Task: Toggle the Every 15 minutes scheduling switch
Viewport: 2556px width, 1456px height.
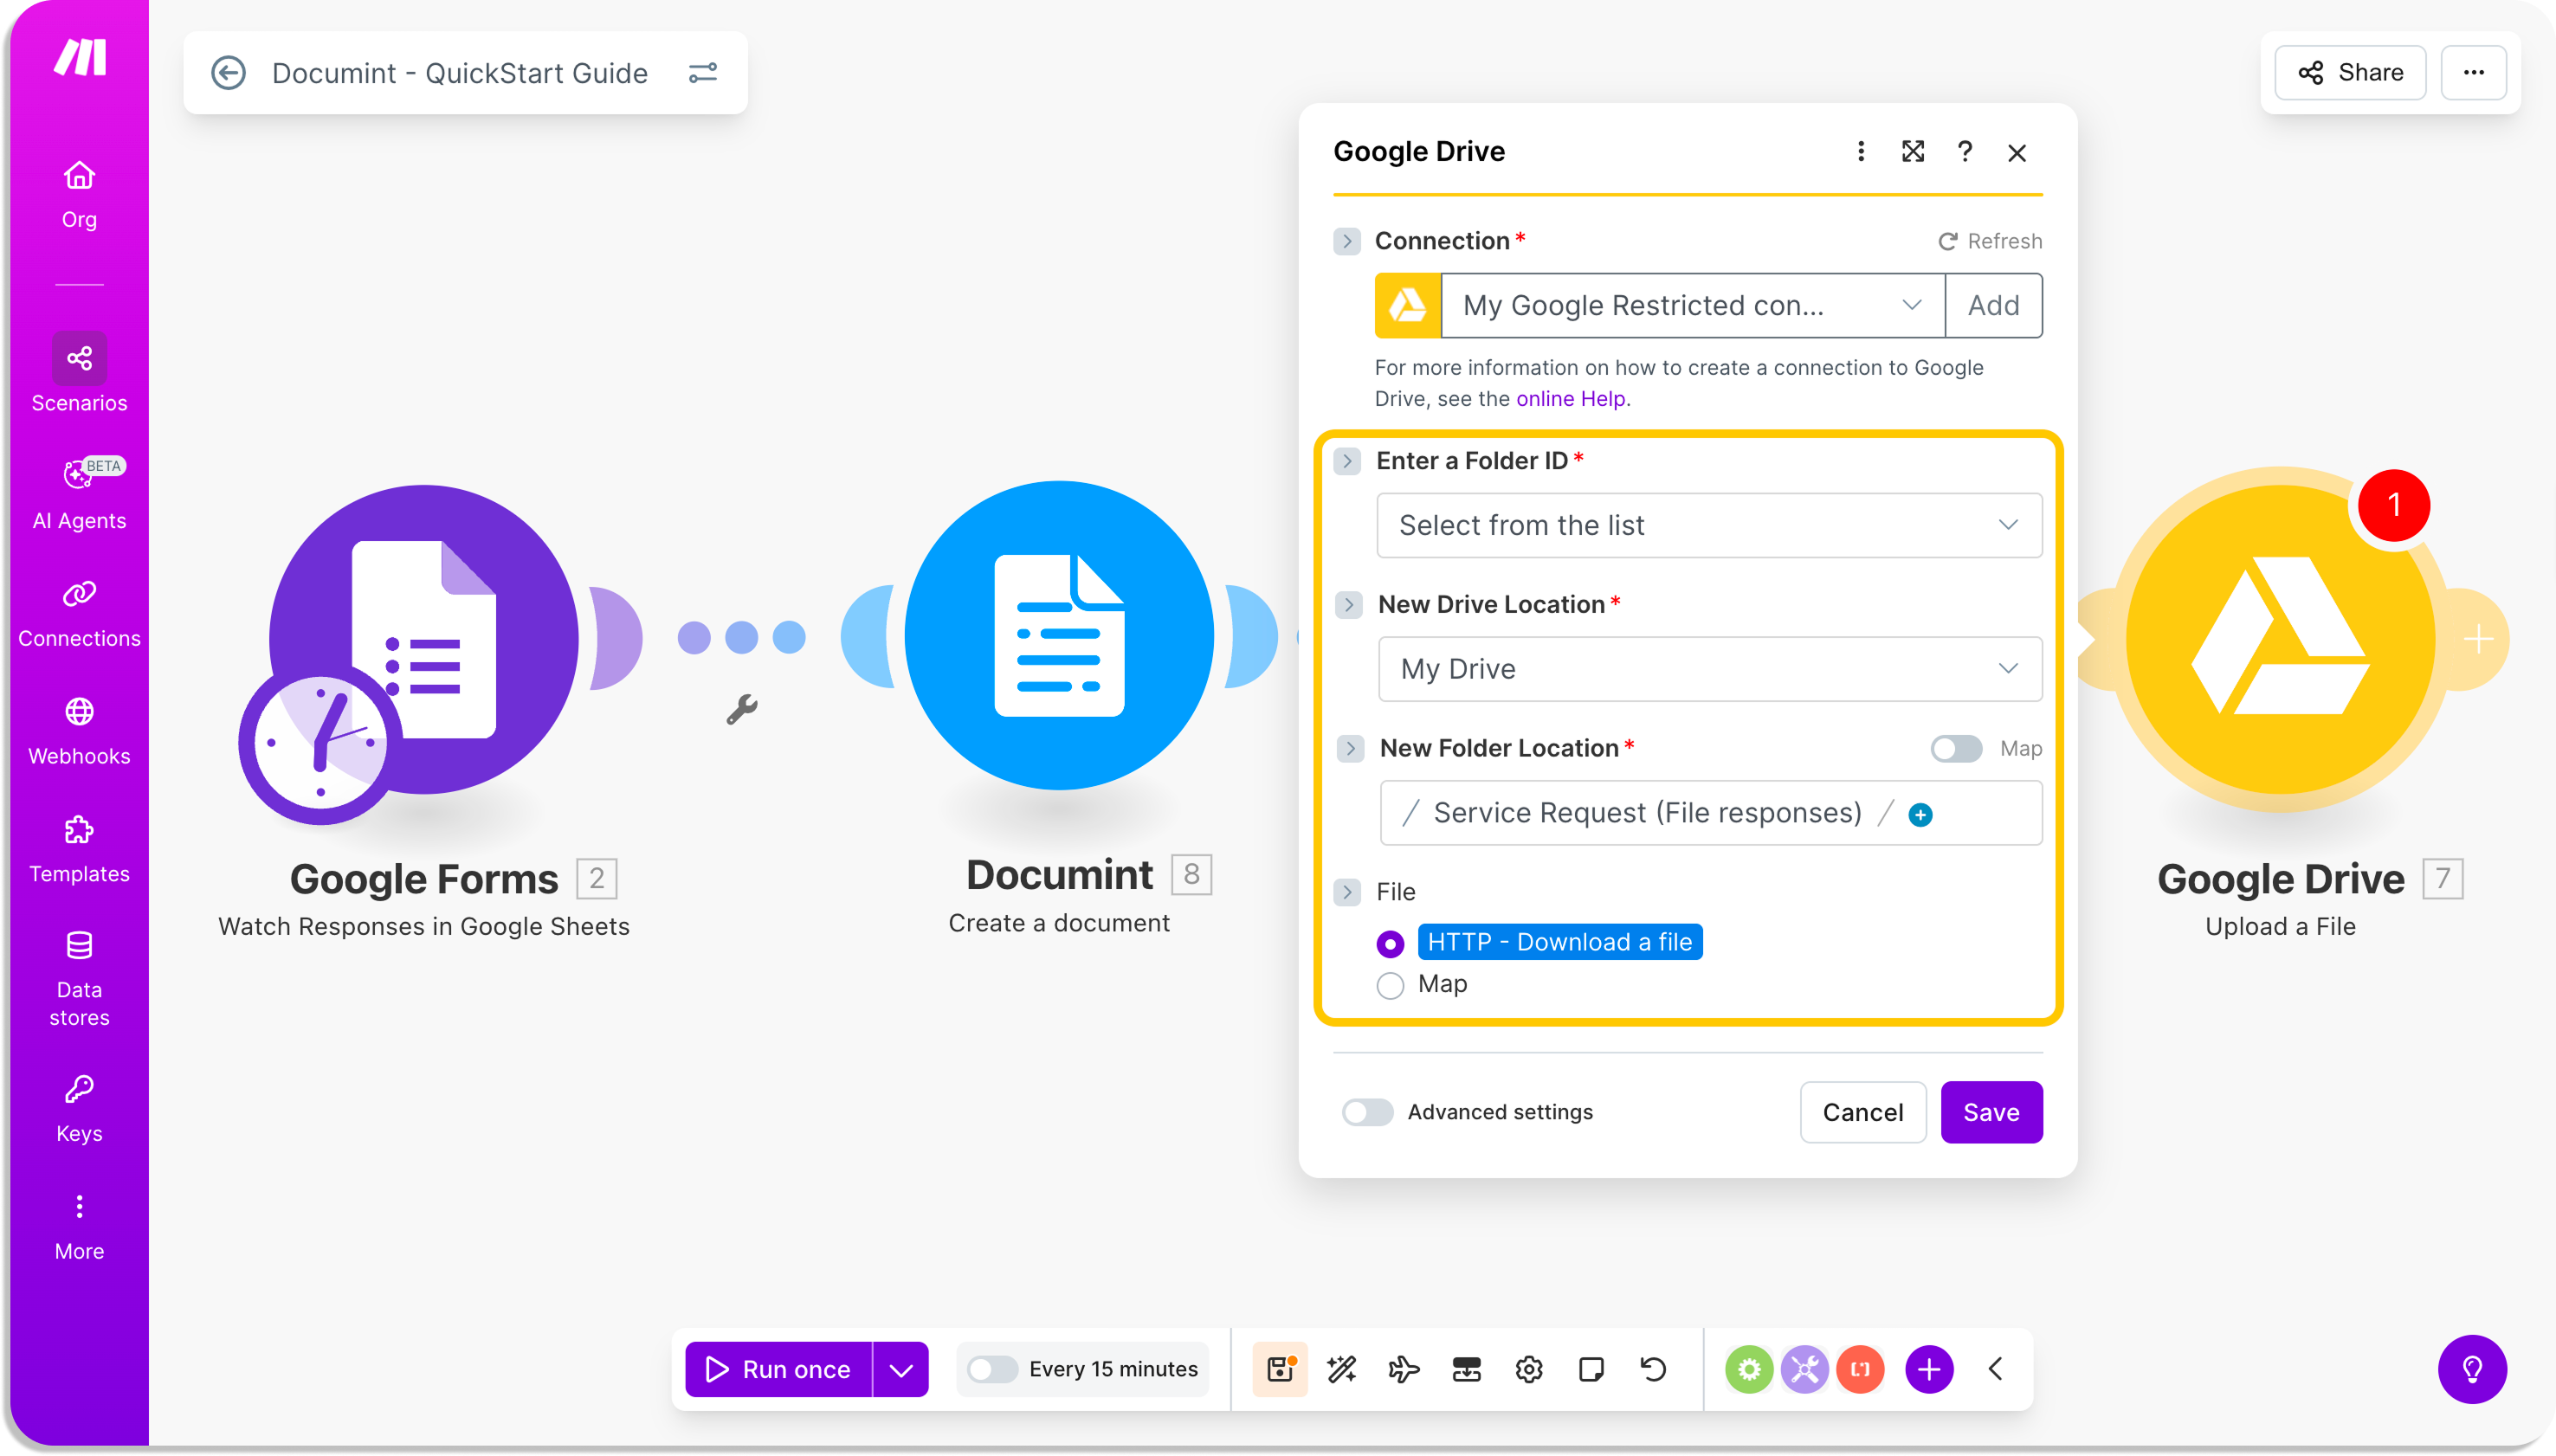Action: coord(992,1369)
